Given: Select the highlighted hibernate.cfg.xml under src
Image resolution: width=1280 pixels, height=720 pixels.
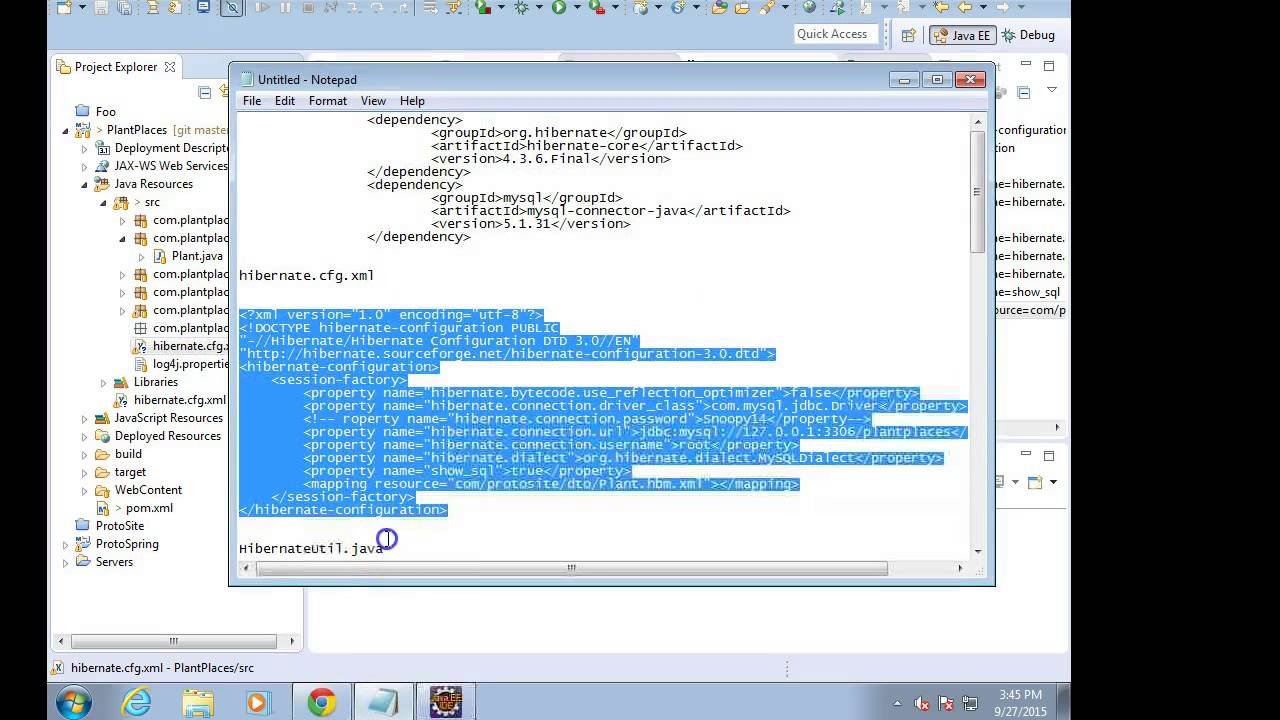Looking at the screenshot, I should point(190,346).
